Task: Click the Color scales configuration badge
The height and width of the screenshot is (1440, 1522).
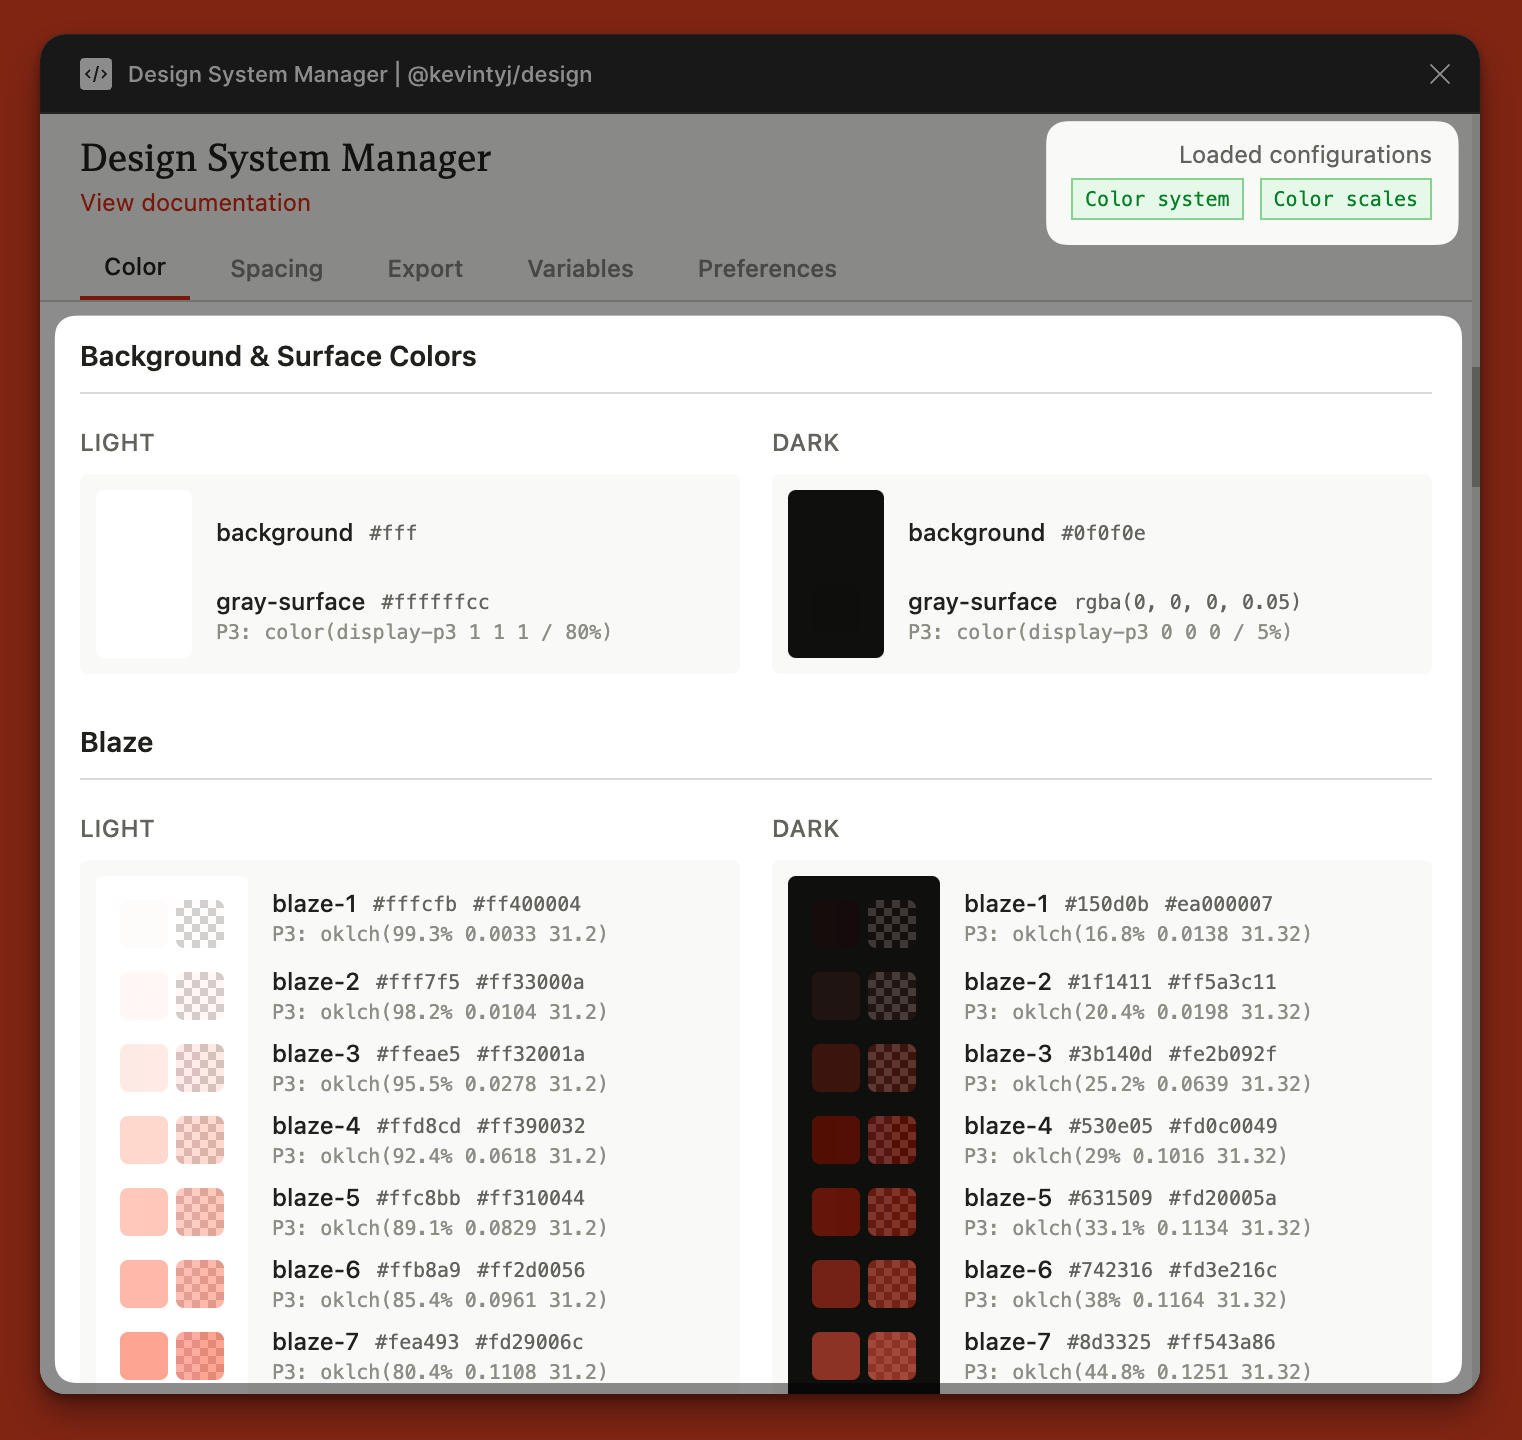Action: [1345, 199]
